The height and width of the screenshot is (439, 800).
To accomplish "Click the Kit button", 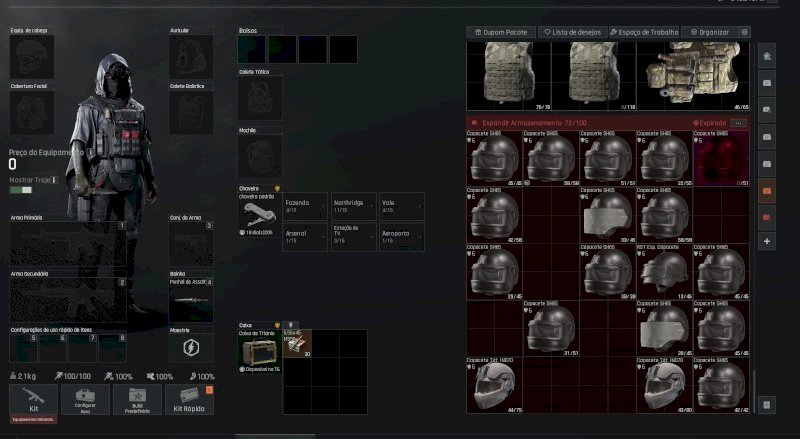I will (34, 400).
